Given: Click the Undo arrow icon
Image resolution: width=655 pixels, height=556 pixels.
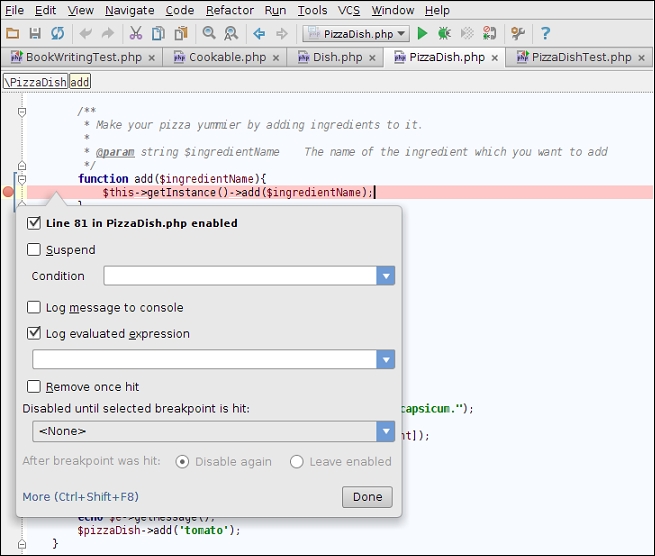Looking at the screenshot, I should [x=85, y=33].
